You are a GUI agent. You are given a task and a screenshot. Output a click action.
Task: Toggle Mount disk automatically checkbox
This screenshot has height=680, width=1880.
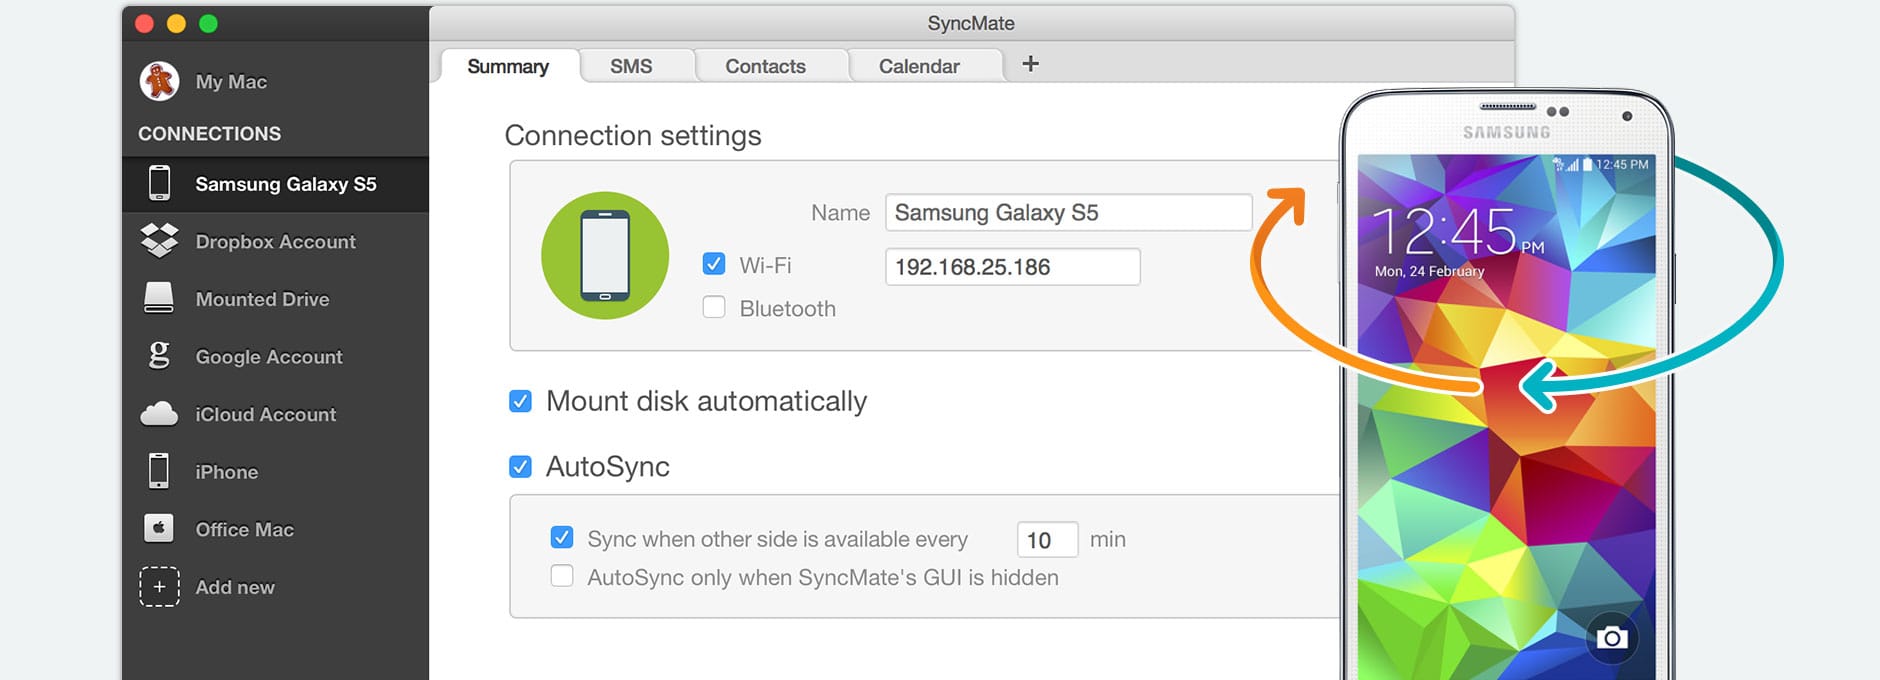520,401
